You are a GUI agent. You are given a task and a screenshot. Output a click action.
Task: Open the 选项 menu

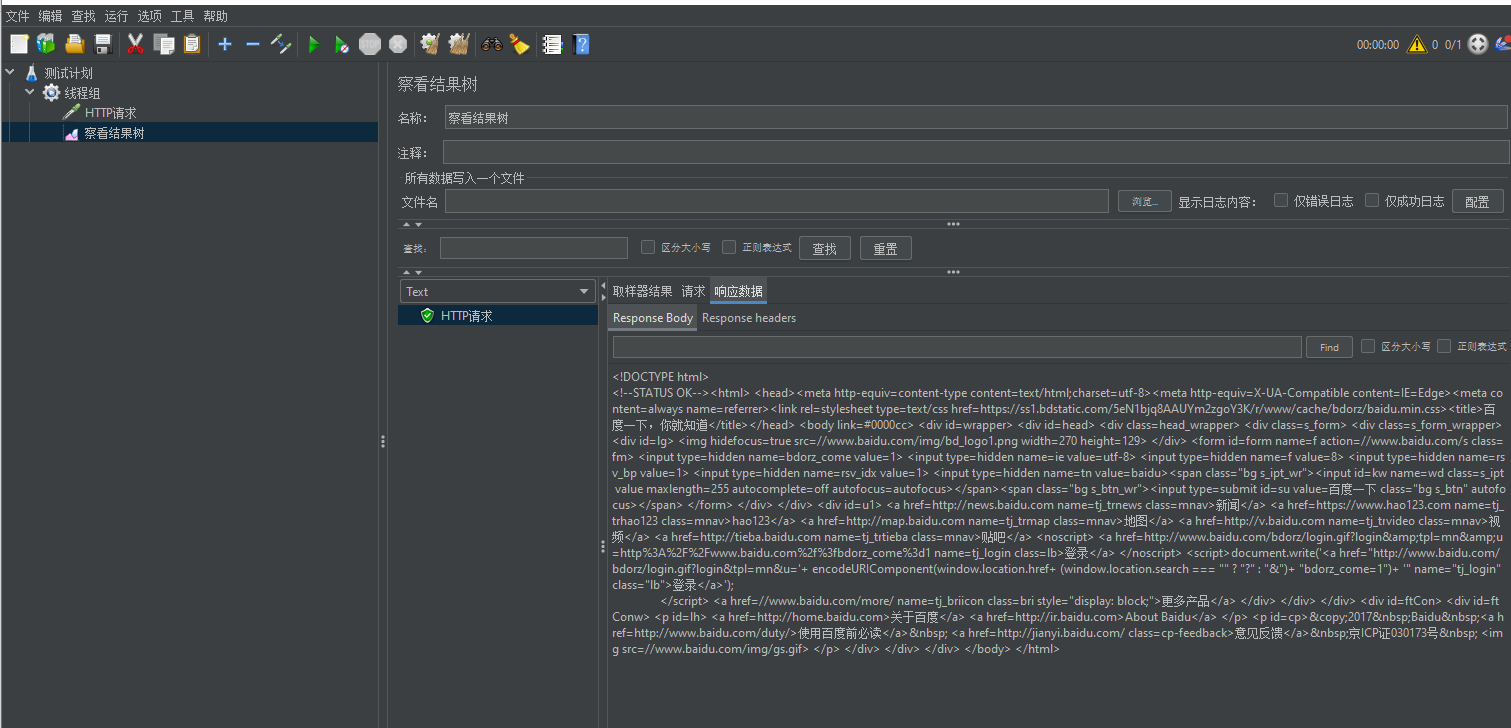coord(149,16)
